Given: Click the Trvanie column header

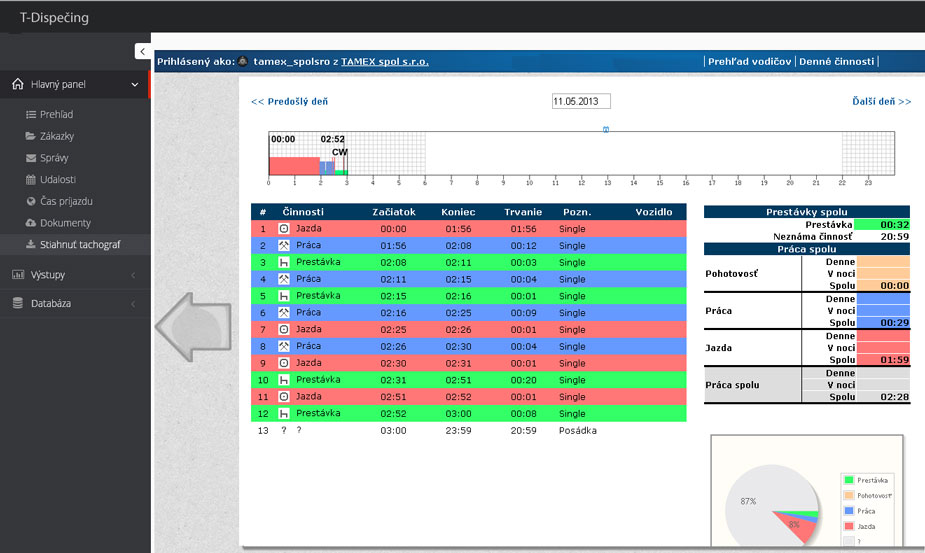Looking at the screenshot, I should (523, 212).
